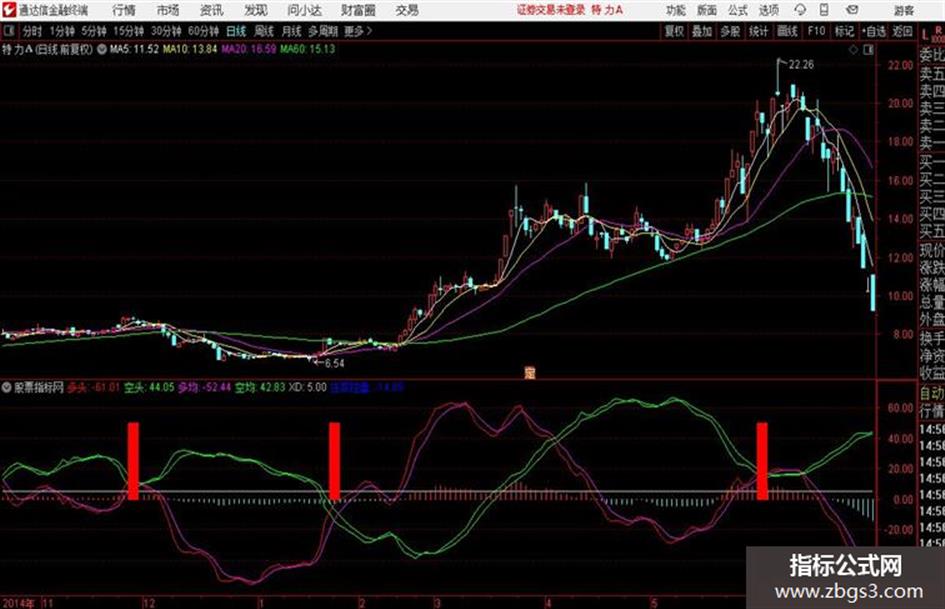Click the 6.54 low price label
This screenshot has height=609, width=945.
334,364
